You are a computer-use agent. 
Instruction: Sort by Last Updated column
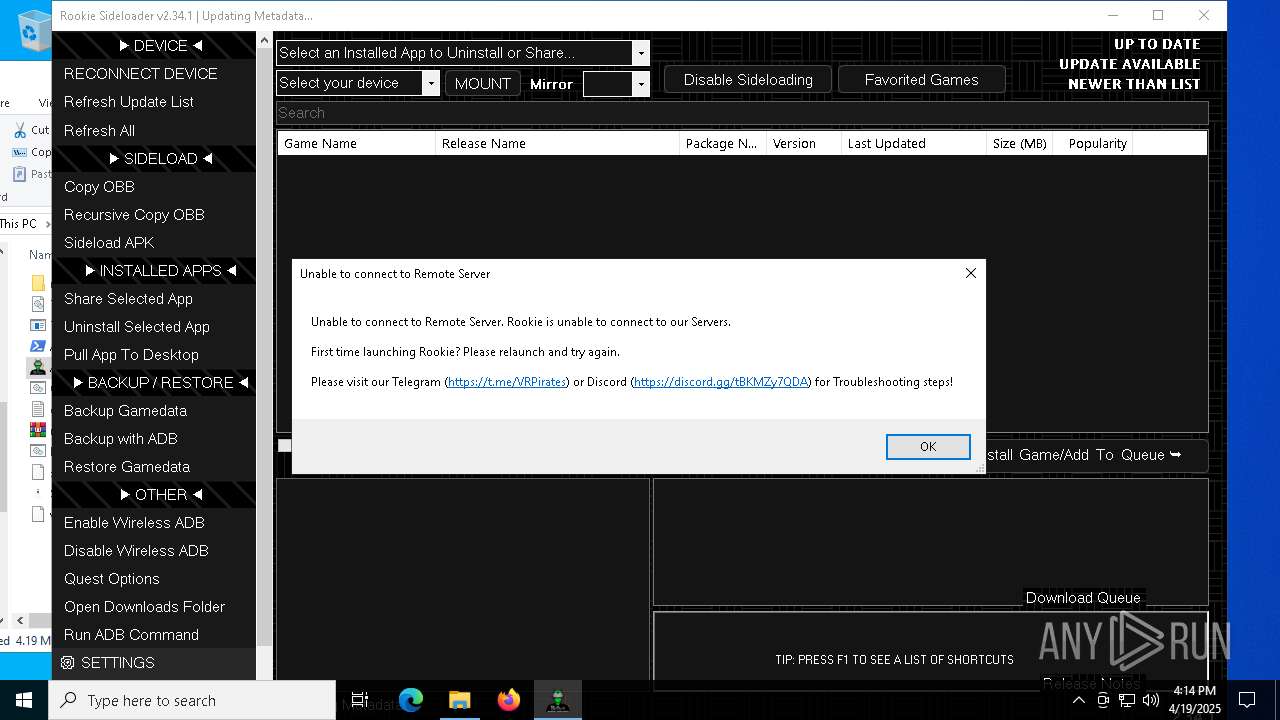(x=914, y=143)
